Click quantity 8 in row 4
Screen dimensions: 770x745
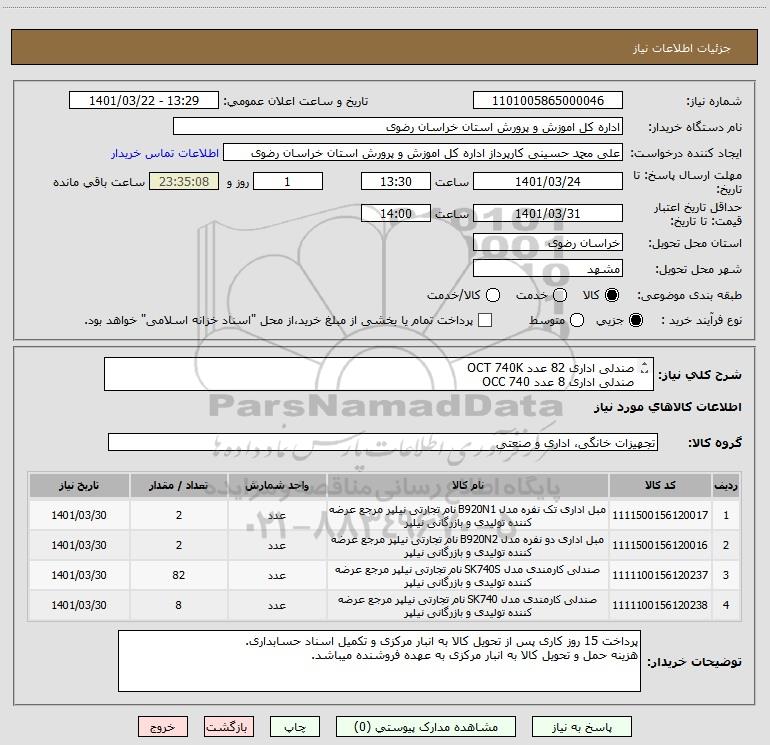coord(178,605)
